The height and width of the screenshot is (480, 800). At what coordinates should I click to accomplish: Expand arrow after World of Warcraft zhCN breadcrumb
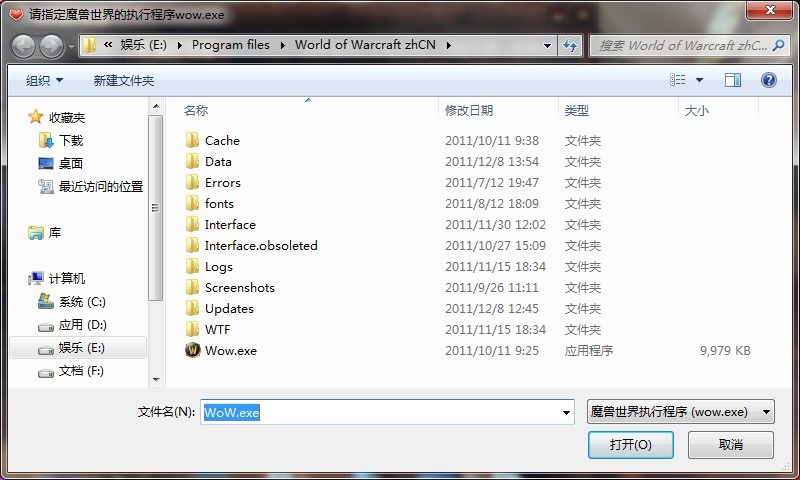click(448, 45)
